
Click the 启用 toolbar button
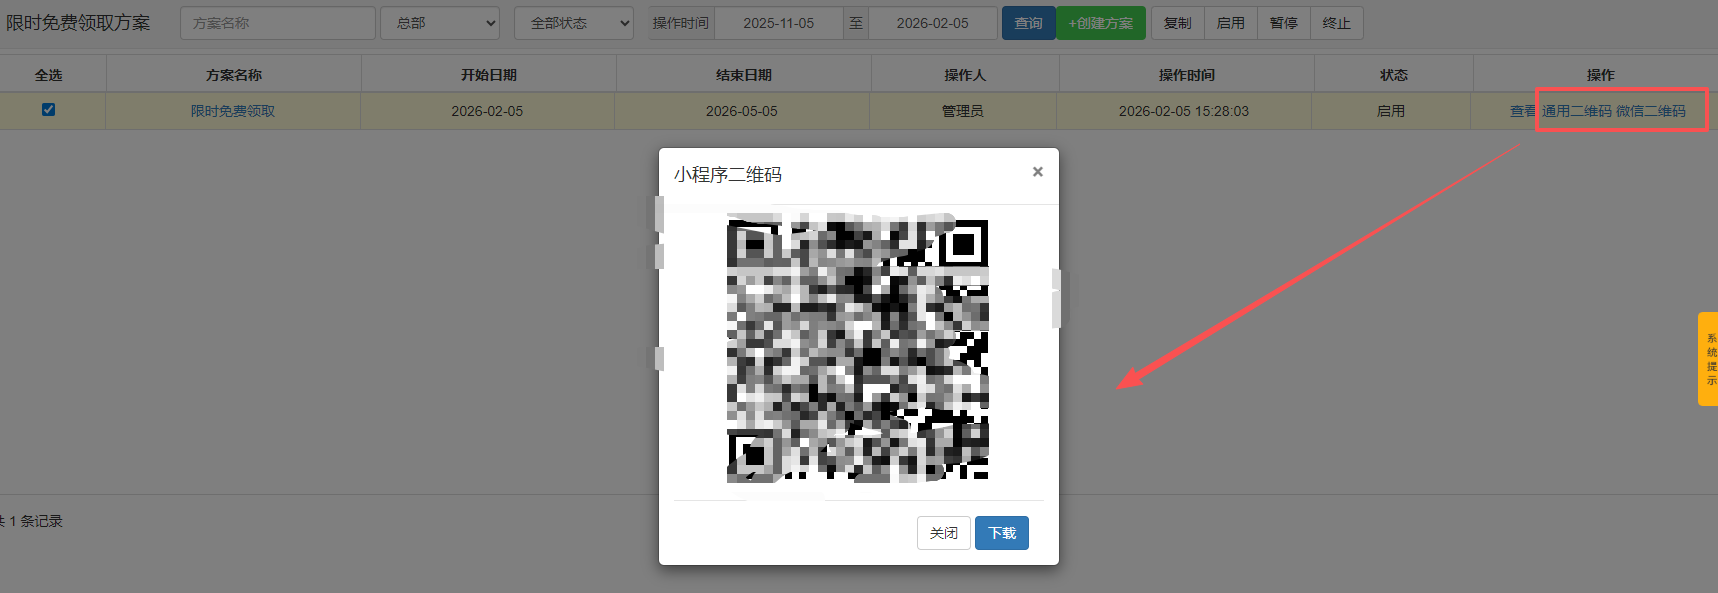1231,23
